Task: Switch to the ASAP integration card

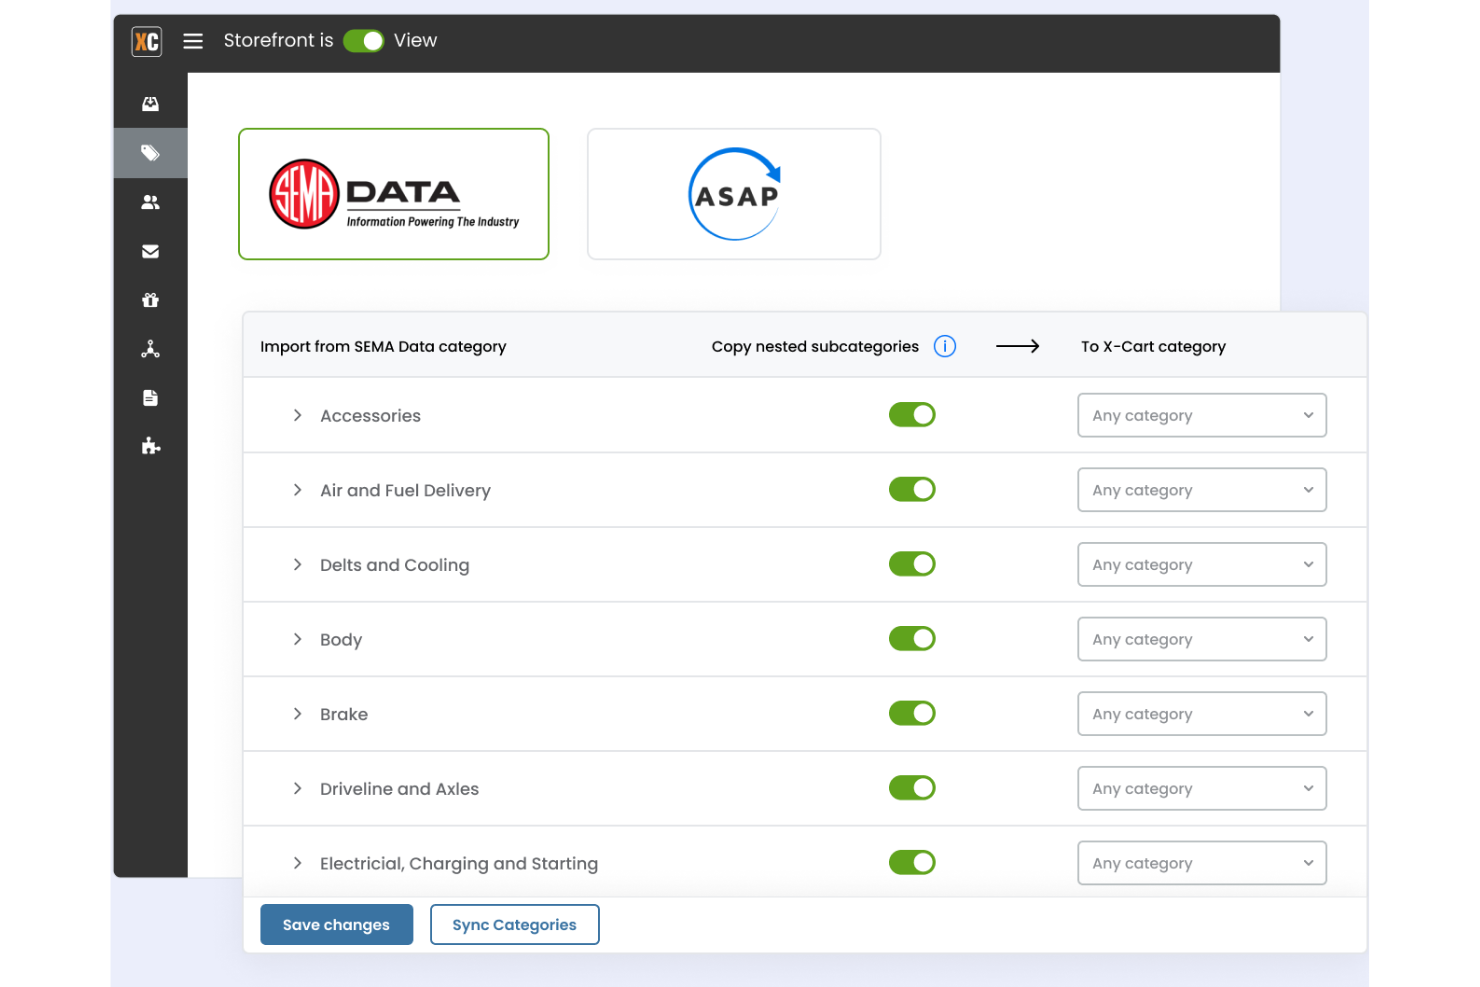Action: [733, 193]
